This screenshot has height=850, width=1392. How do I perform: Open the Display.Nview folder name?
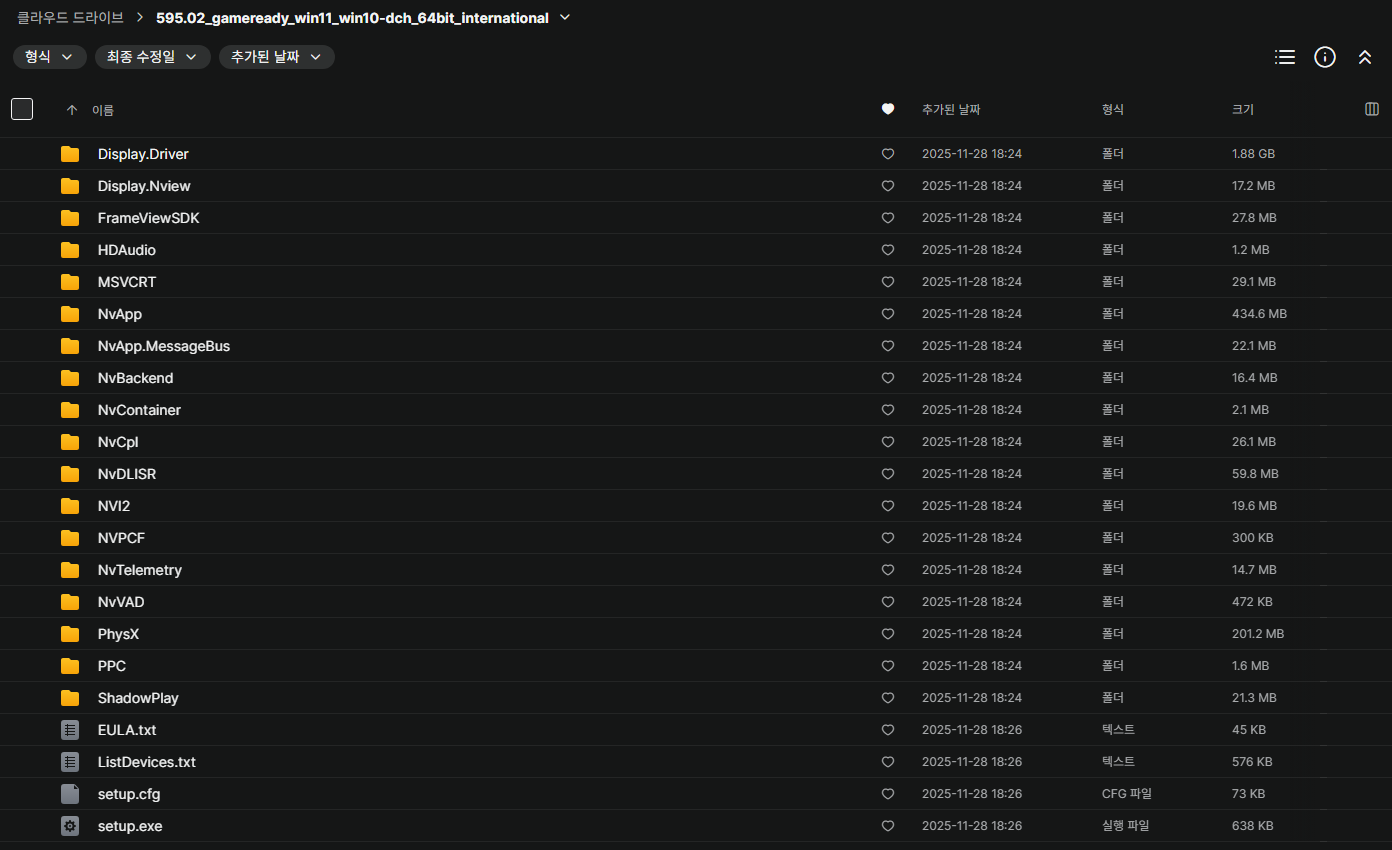(x=144, y=186)
